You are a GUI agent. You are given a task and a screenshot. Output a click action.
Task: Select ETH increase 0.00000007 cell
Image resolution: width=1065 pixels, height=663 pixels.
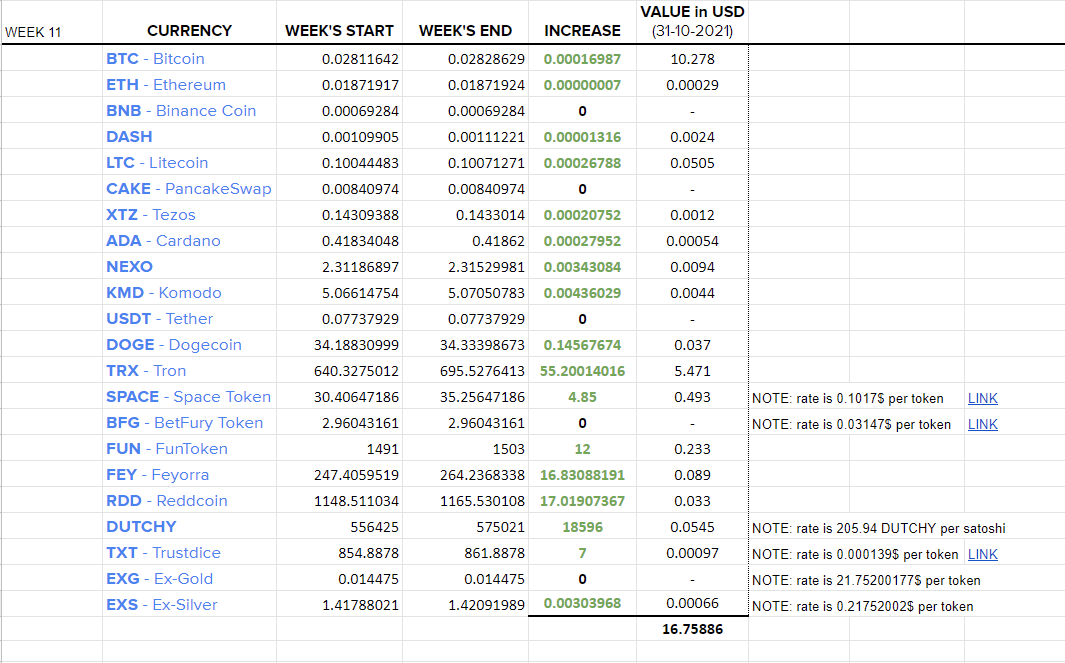coord(582,85)
